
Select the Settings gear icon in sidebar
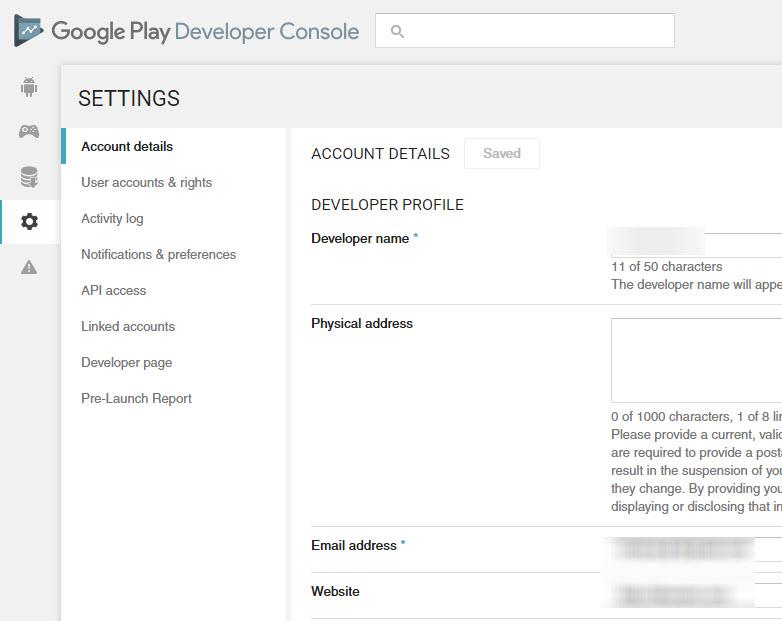[29, 221]
